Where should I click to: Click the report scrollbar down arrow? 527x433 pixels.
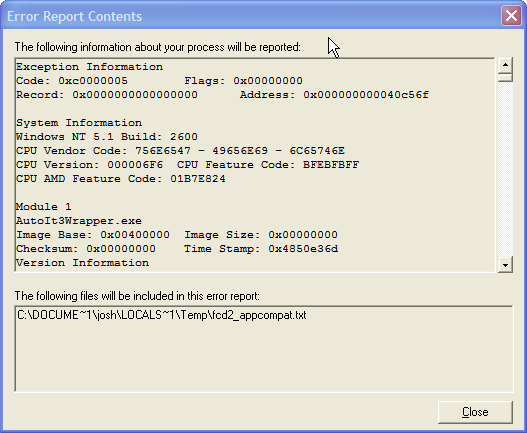pos(505,265)
